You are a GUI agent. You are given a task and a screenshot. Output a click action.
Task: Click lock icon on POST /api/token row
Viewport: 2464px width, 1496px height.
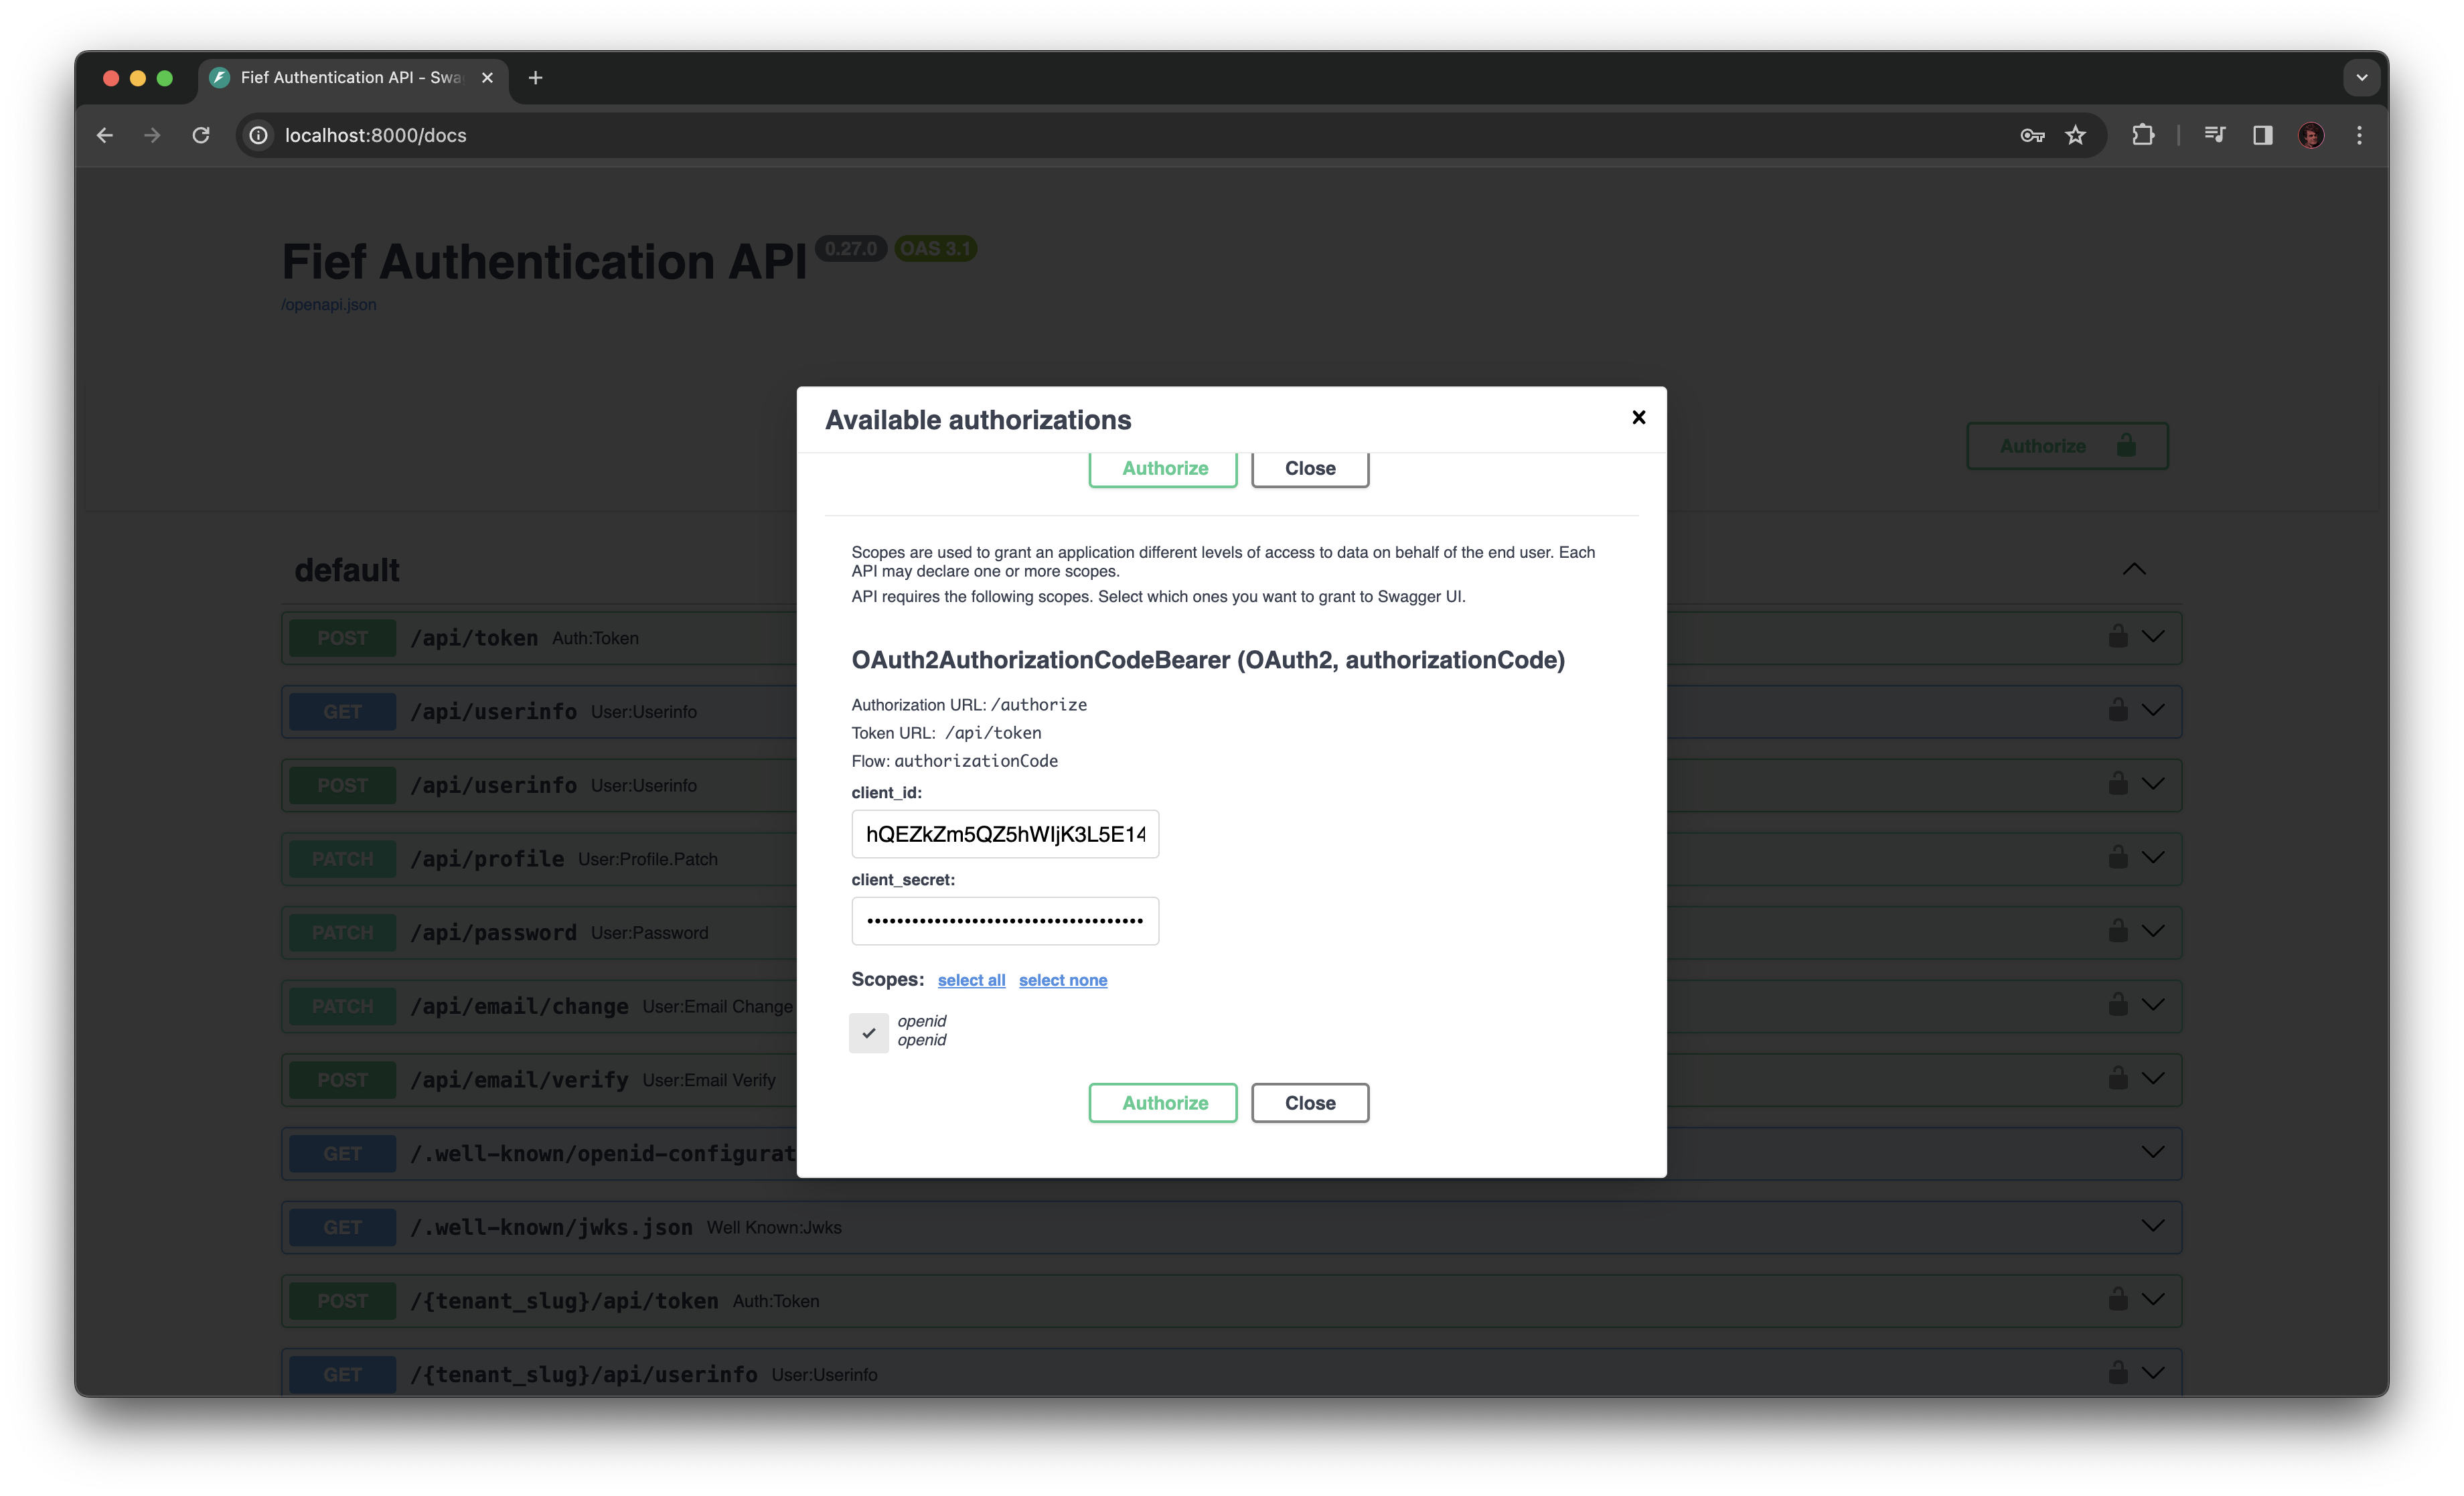tap(2118, 636)
